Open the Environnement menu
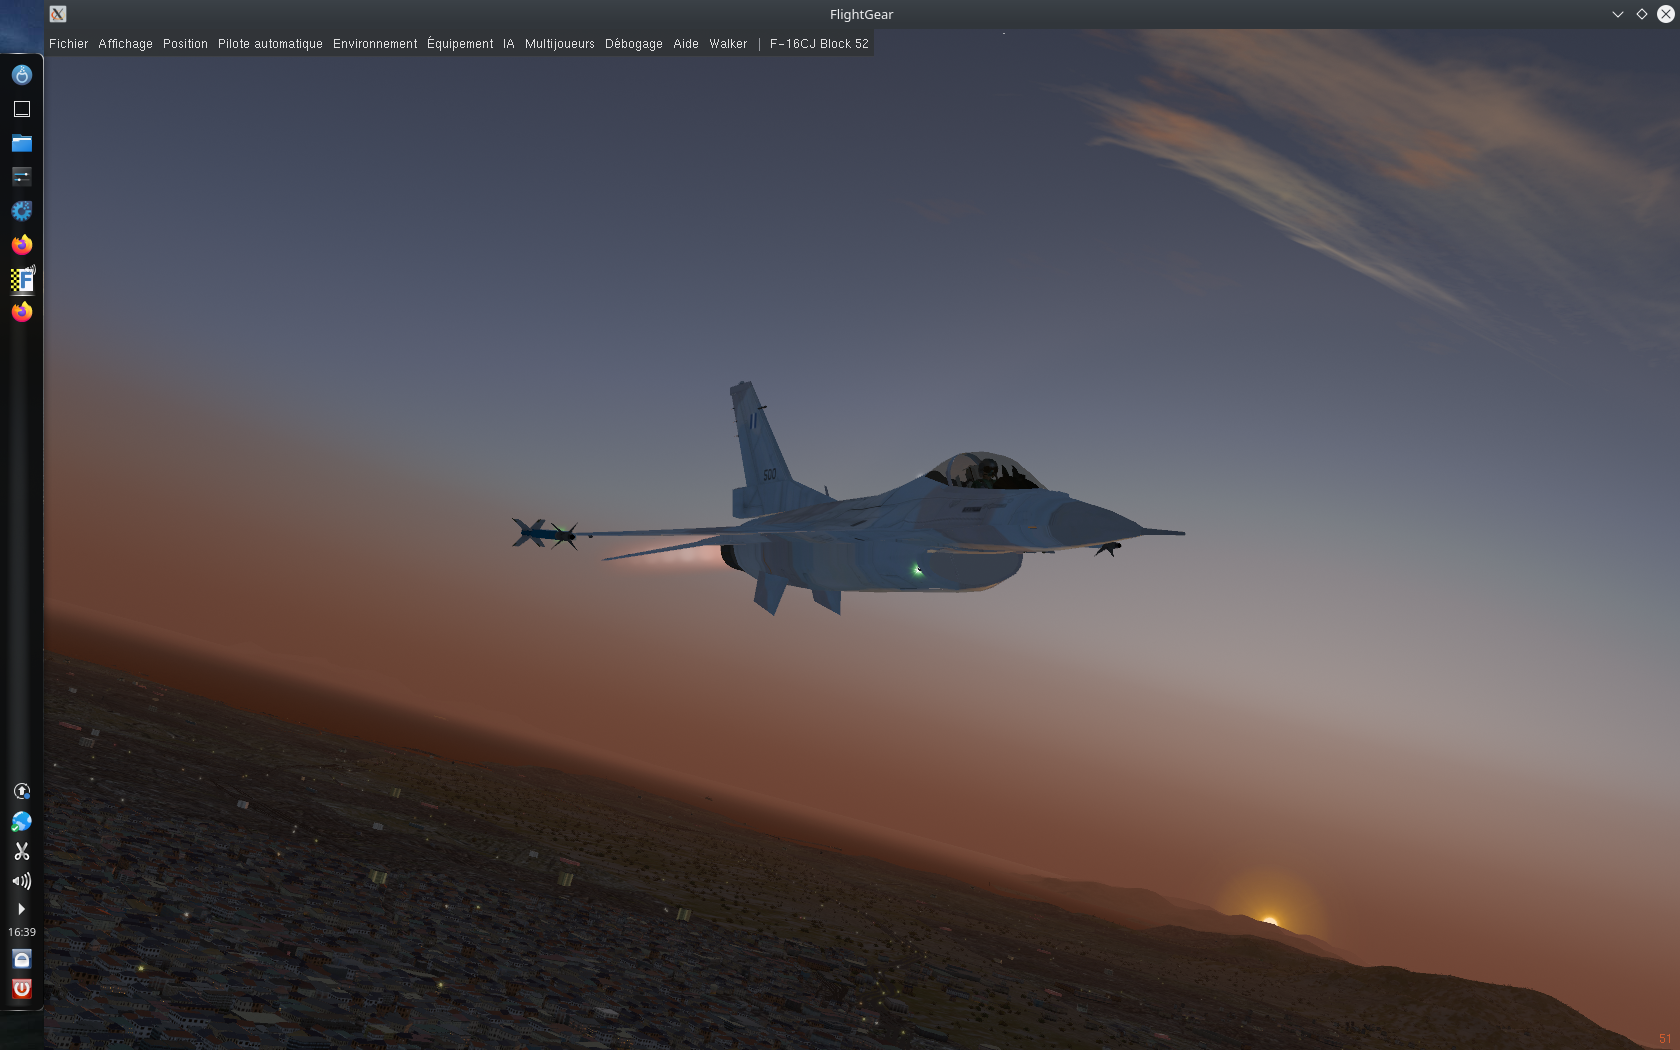Image resolution: width=1680 pixels, height=1050 pixels. pos(375,44)
